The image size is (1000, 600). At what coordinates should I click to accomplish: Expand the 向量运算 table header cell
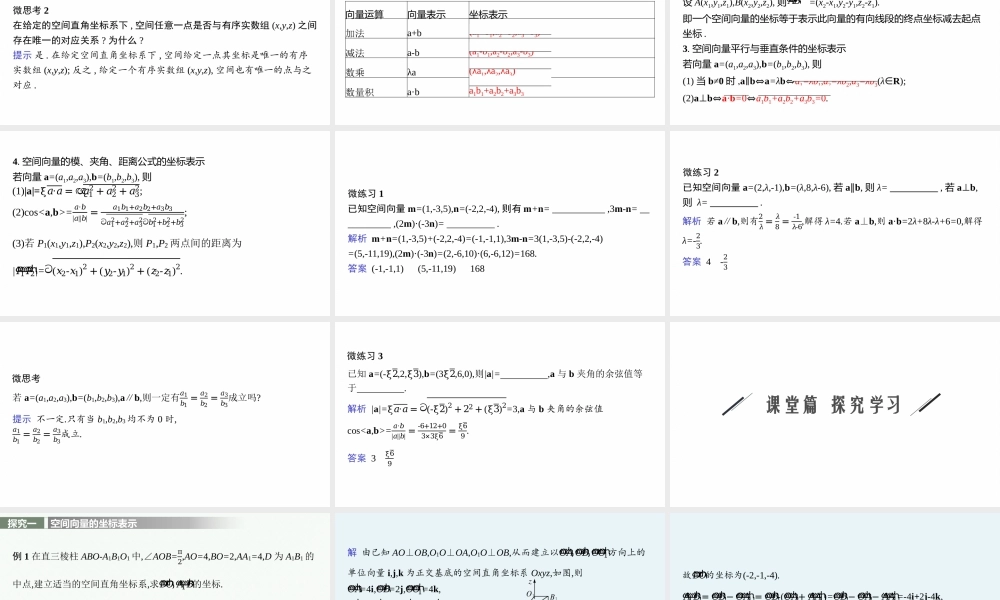point(367,14)
